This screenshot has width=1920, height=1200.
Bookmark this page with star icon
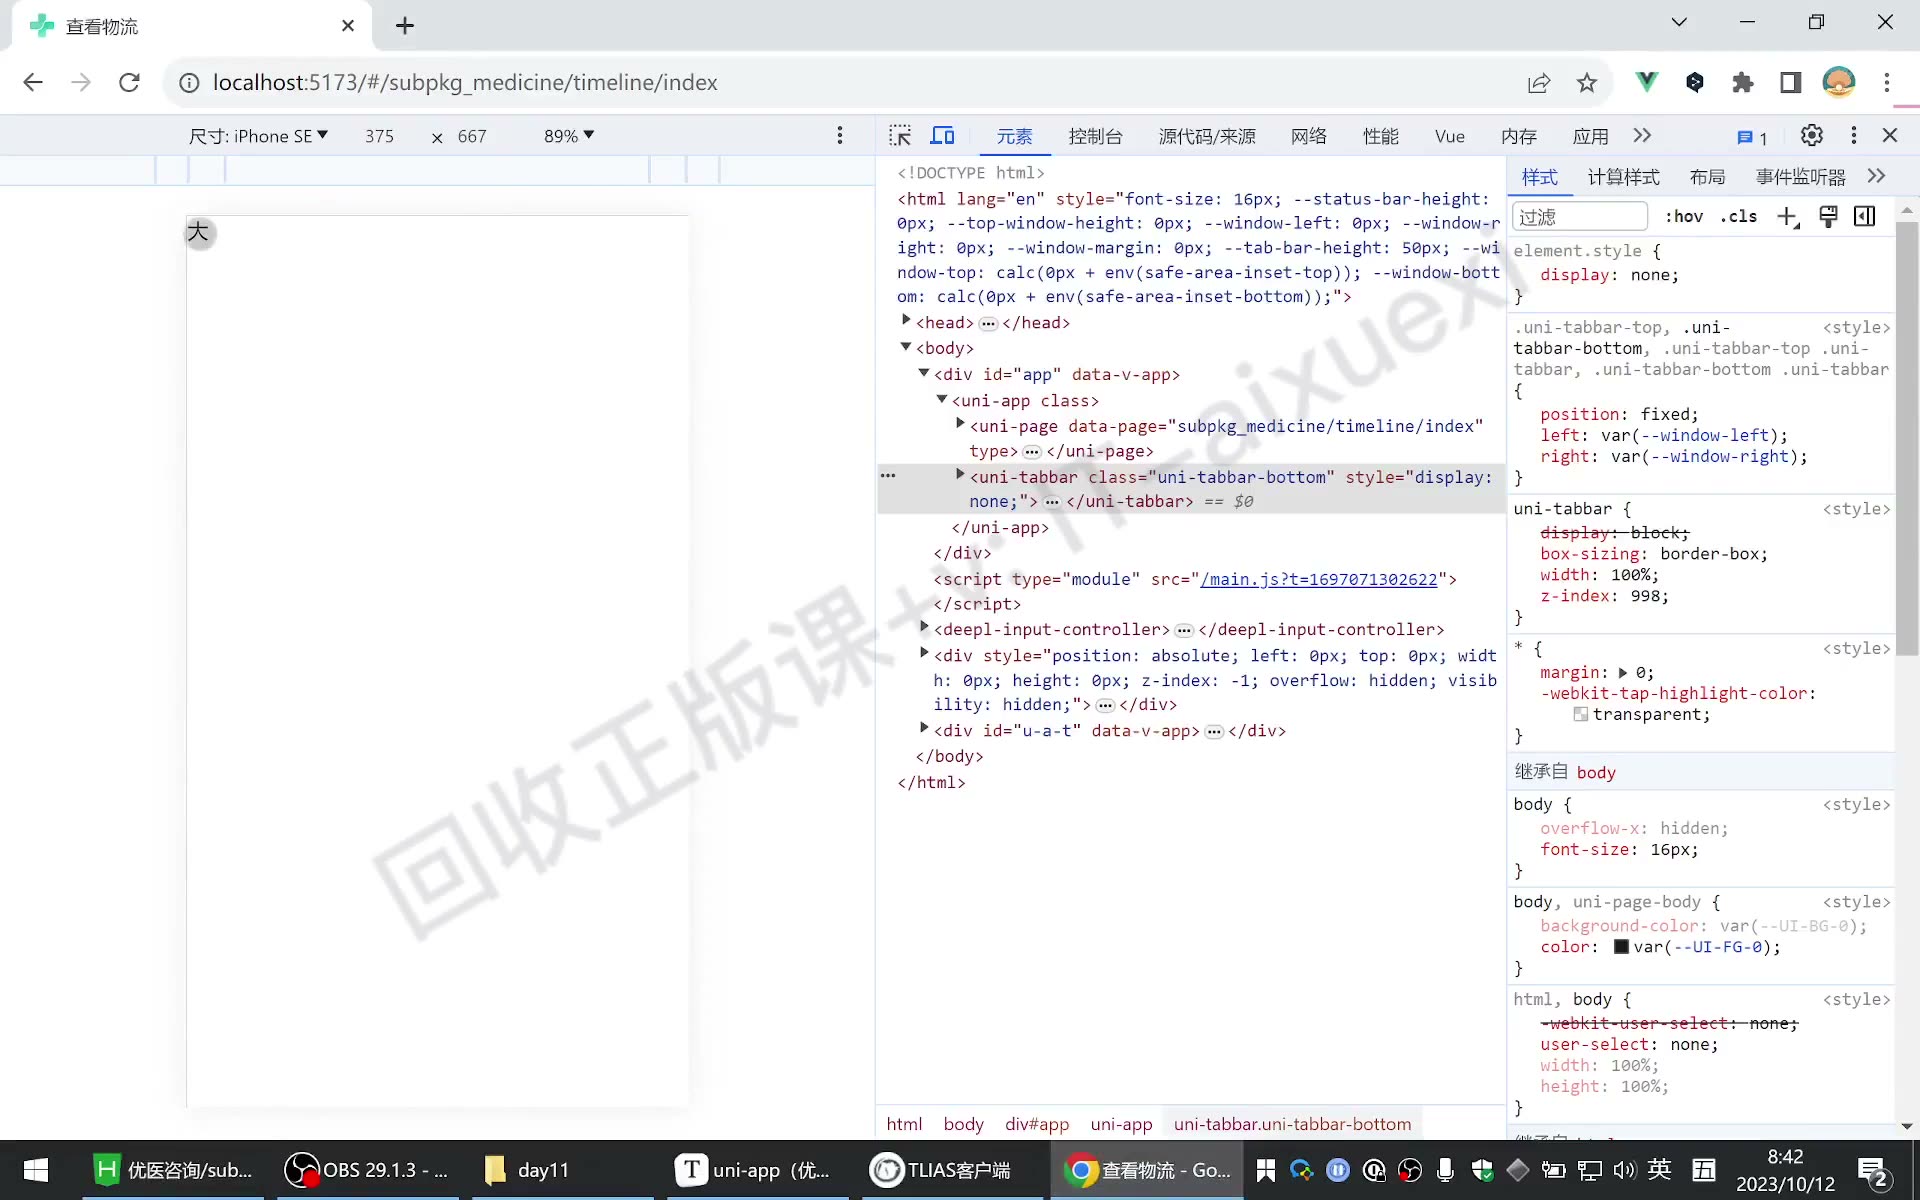(1587, 83)
